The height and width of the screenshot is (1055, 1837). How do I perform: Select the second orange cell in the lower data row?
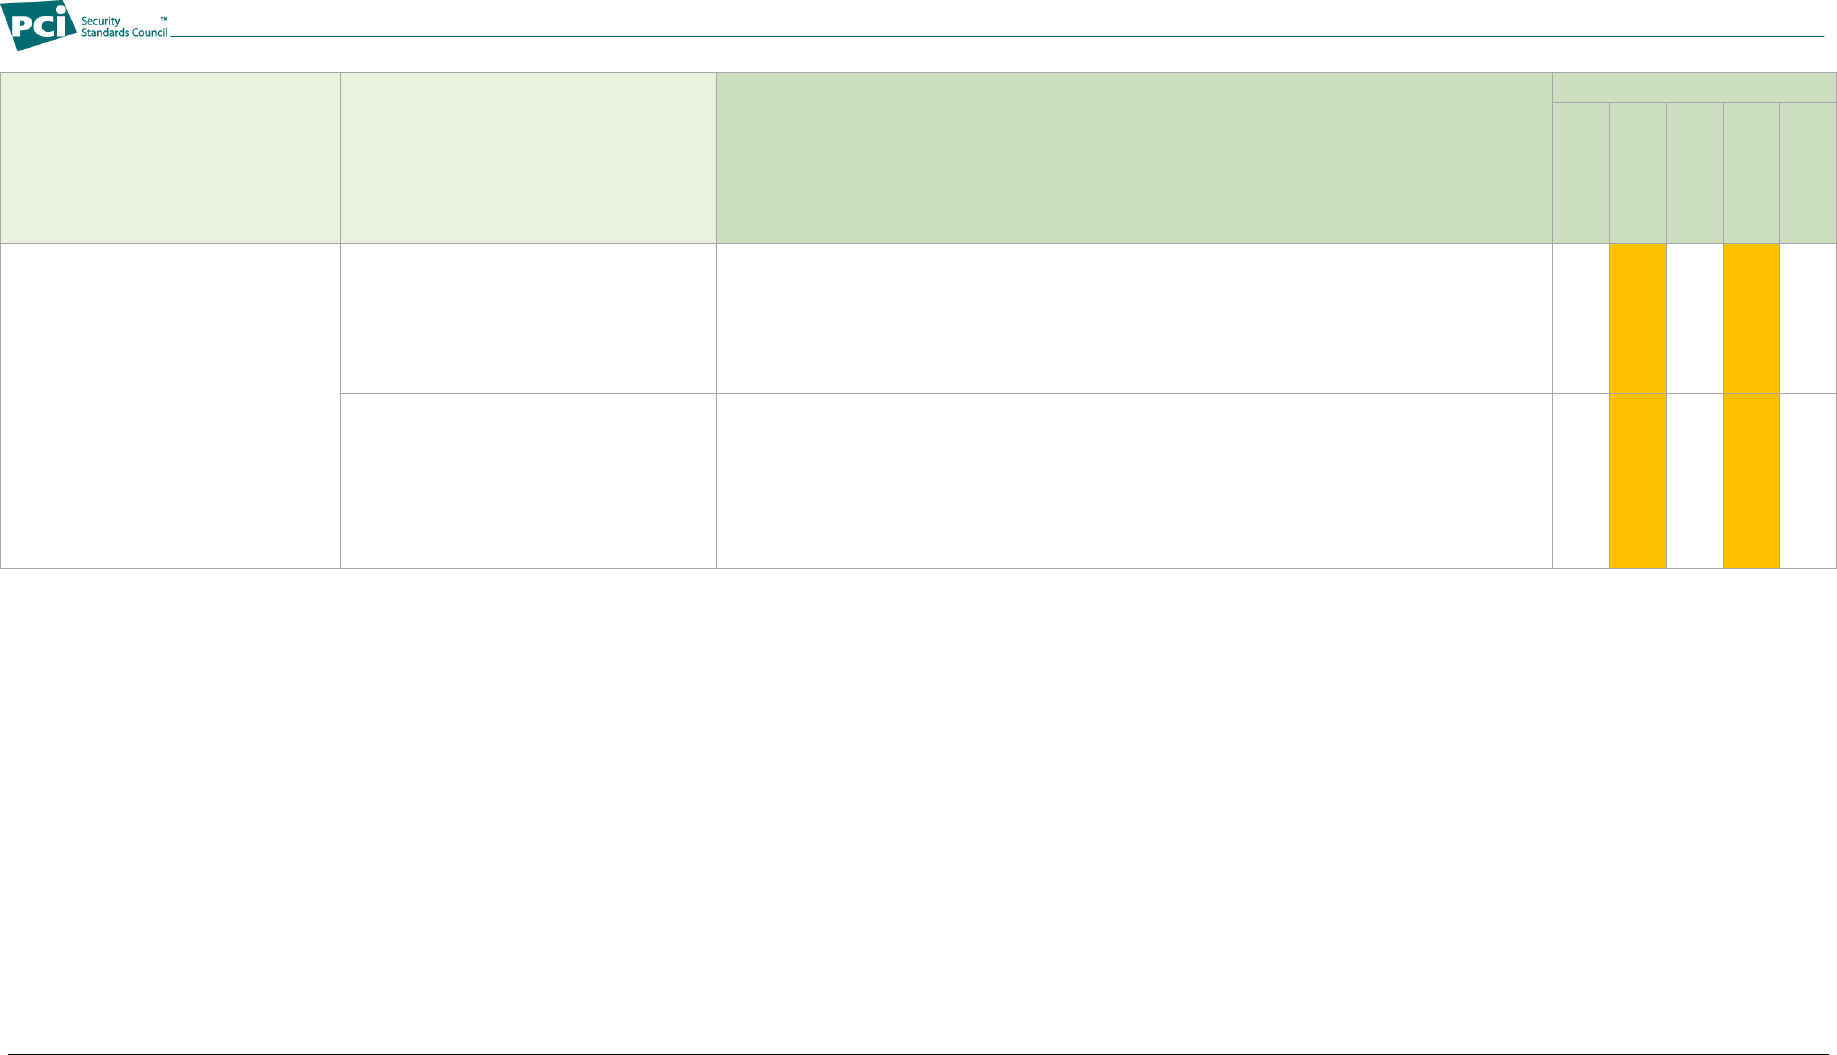[x=1751, y=481]
